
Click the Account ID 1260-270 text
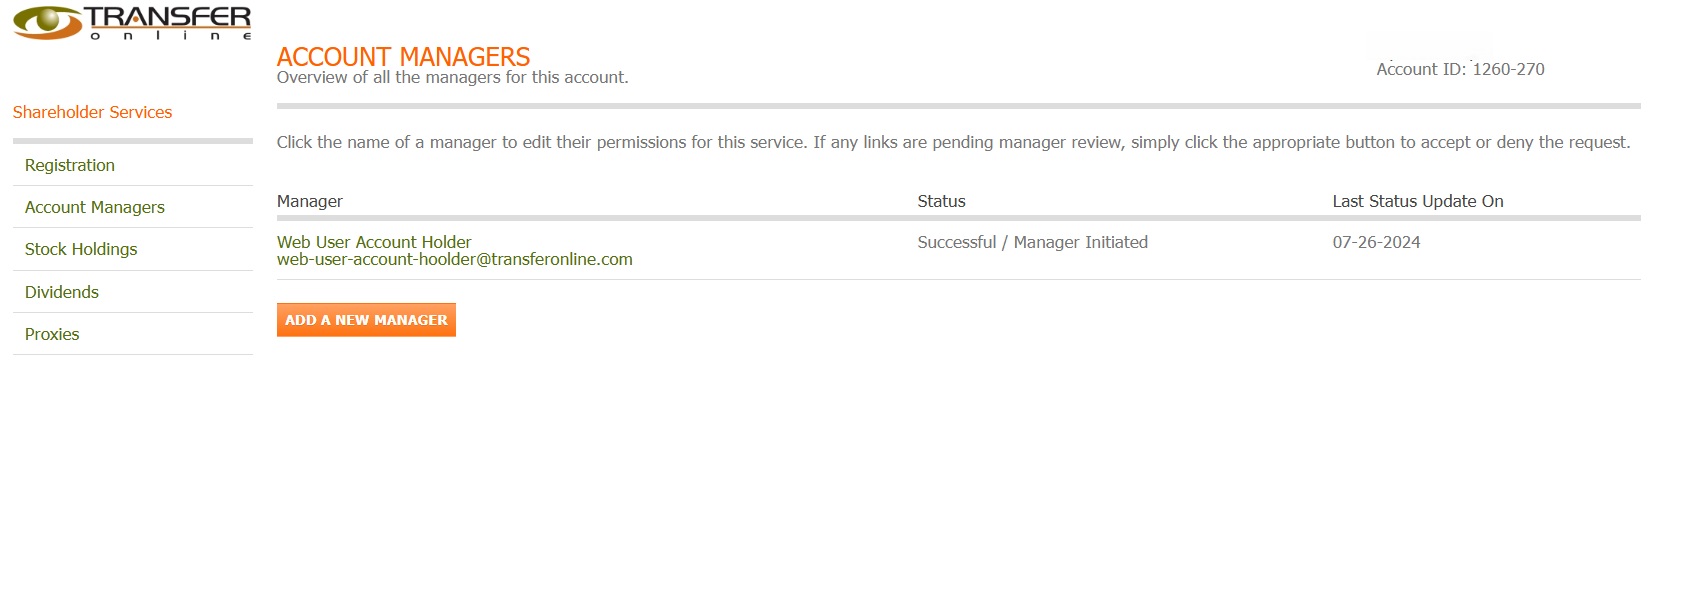(x=1460, y=69)
